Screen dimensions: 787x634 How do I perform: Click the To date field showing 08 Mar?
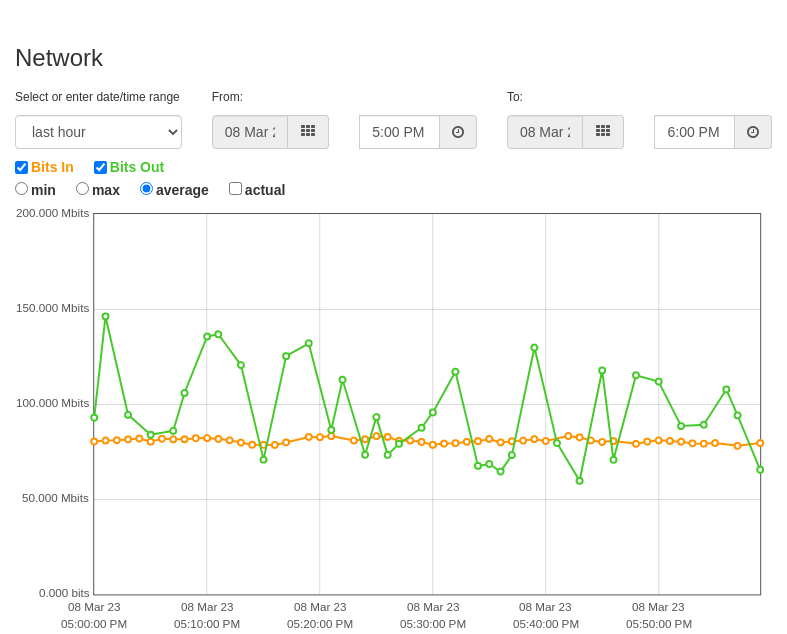point(545,132)
